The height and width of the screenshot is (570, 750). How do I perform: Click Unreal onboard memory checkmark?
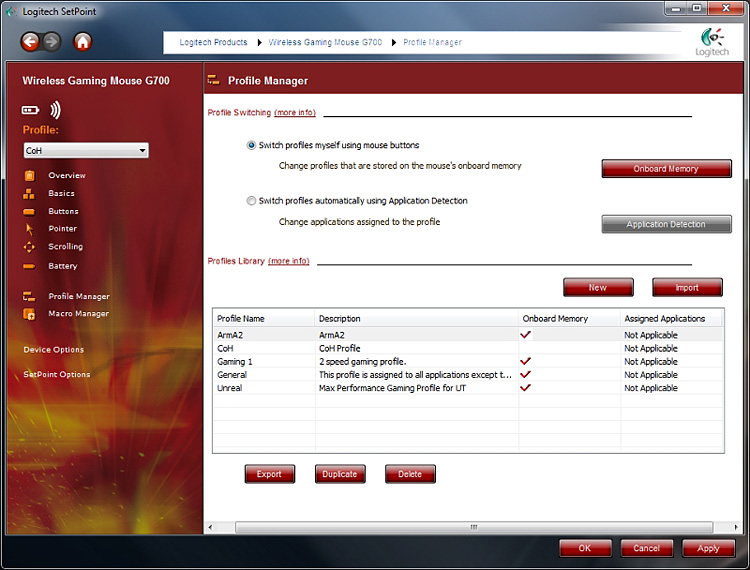[x=525, y=387]
